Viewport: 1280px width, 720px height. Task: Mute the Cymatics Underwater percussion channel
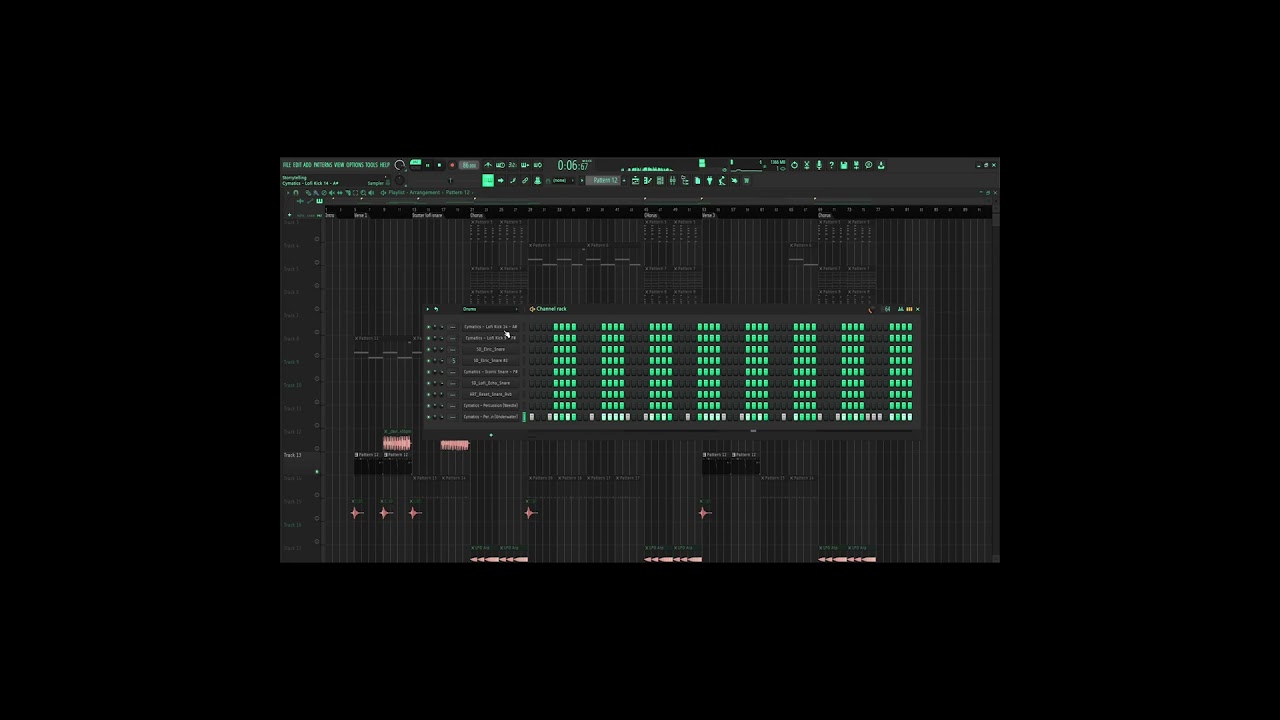pyautogui.click(x=428, y=417)
